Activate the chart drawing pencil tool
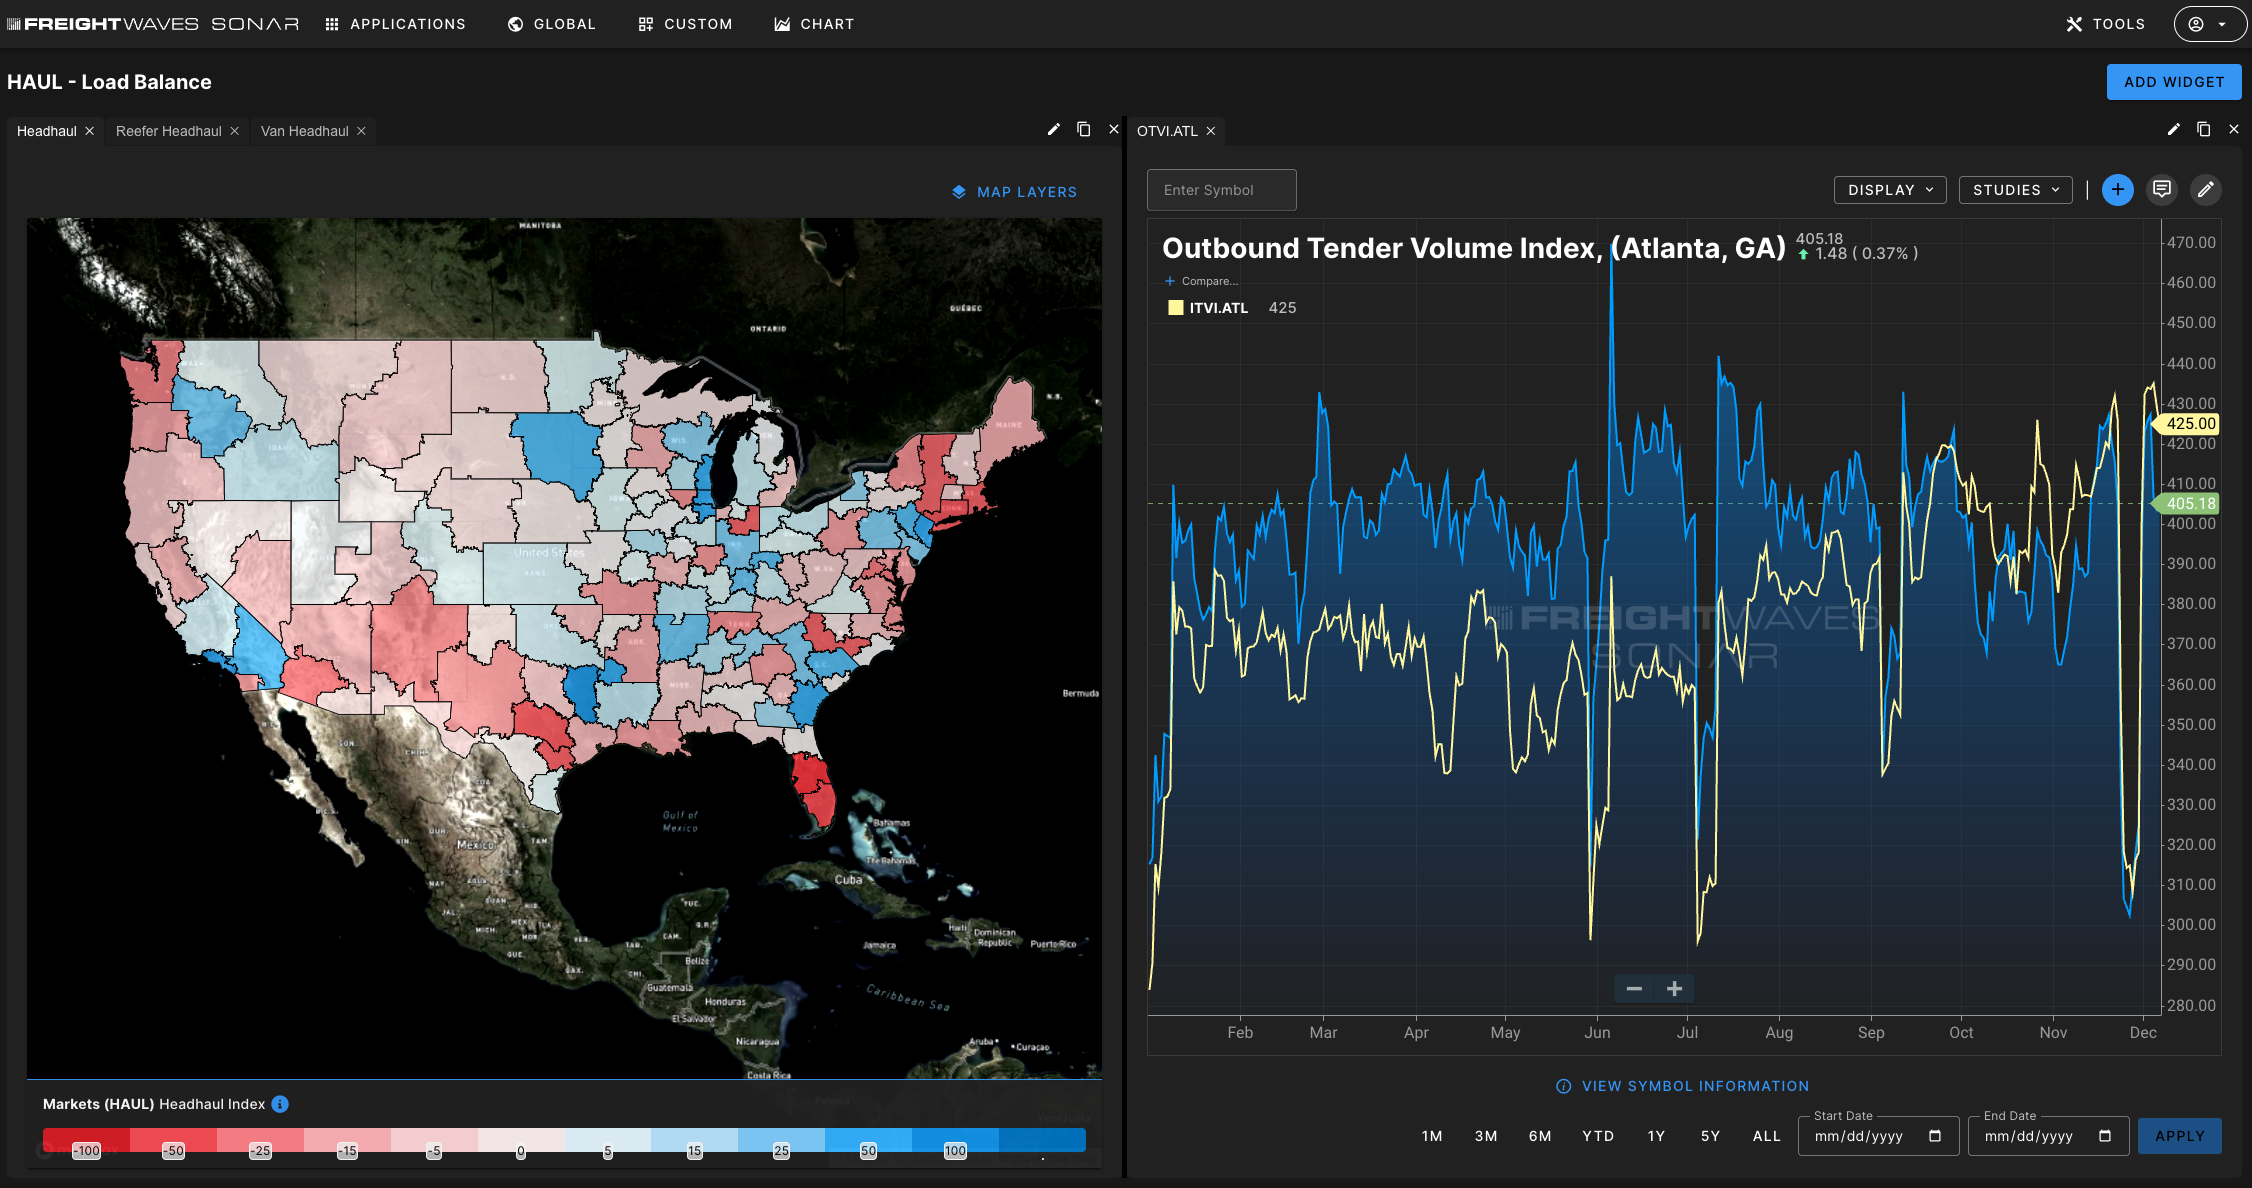 pyautogui.click(x=2205, y=190)
